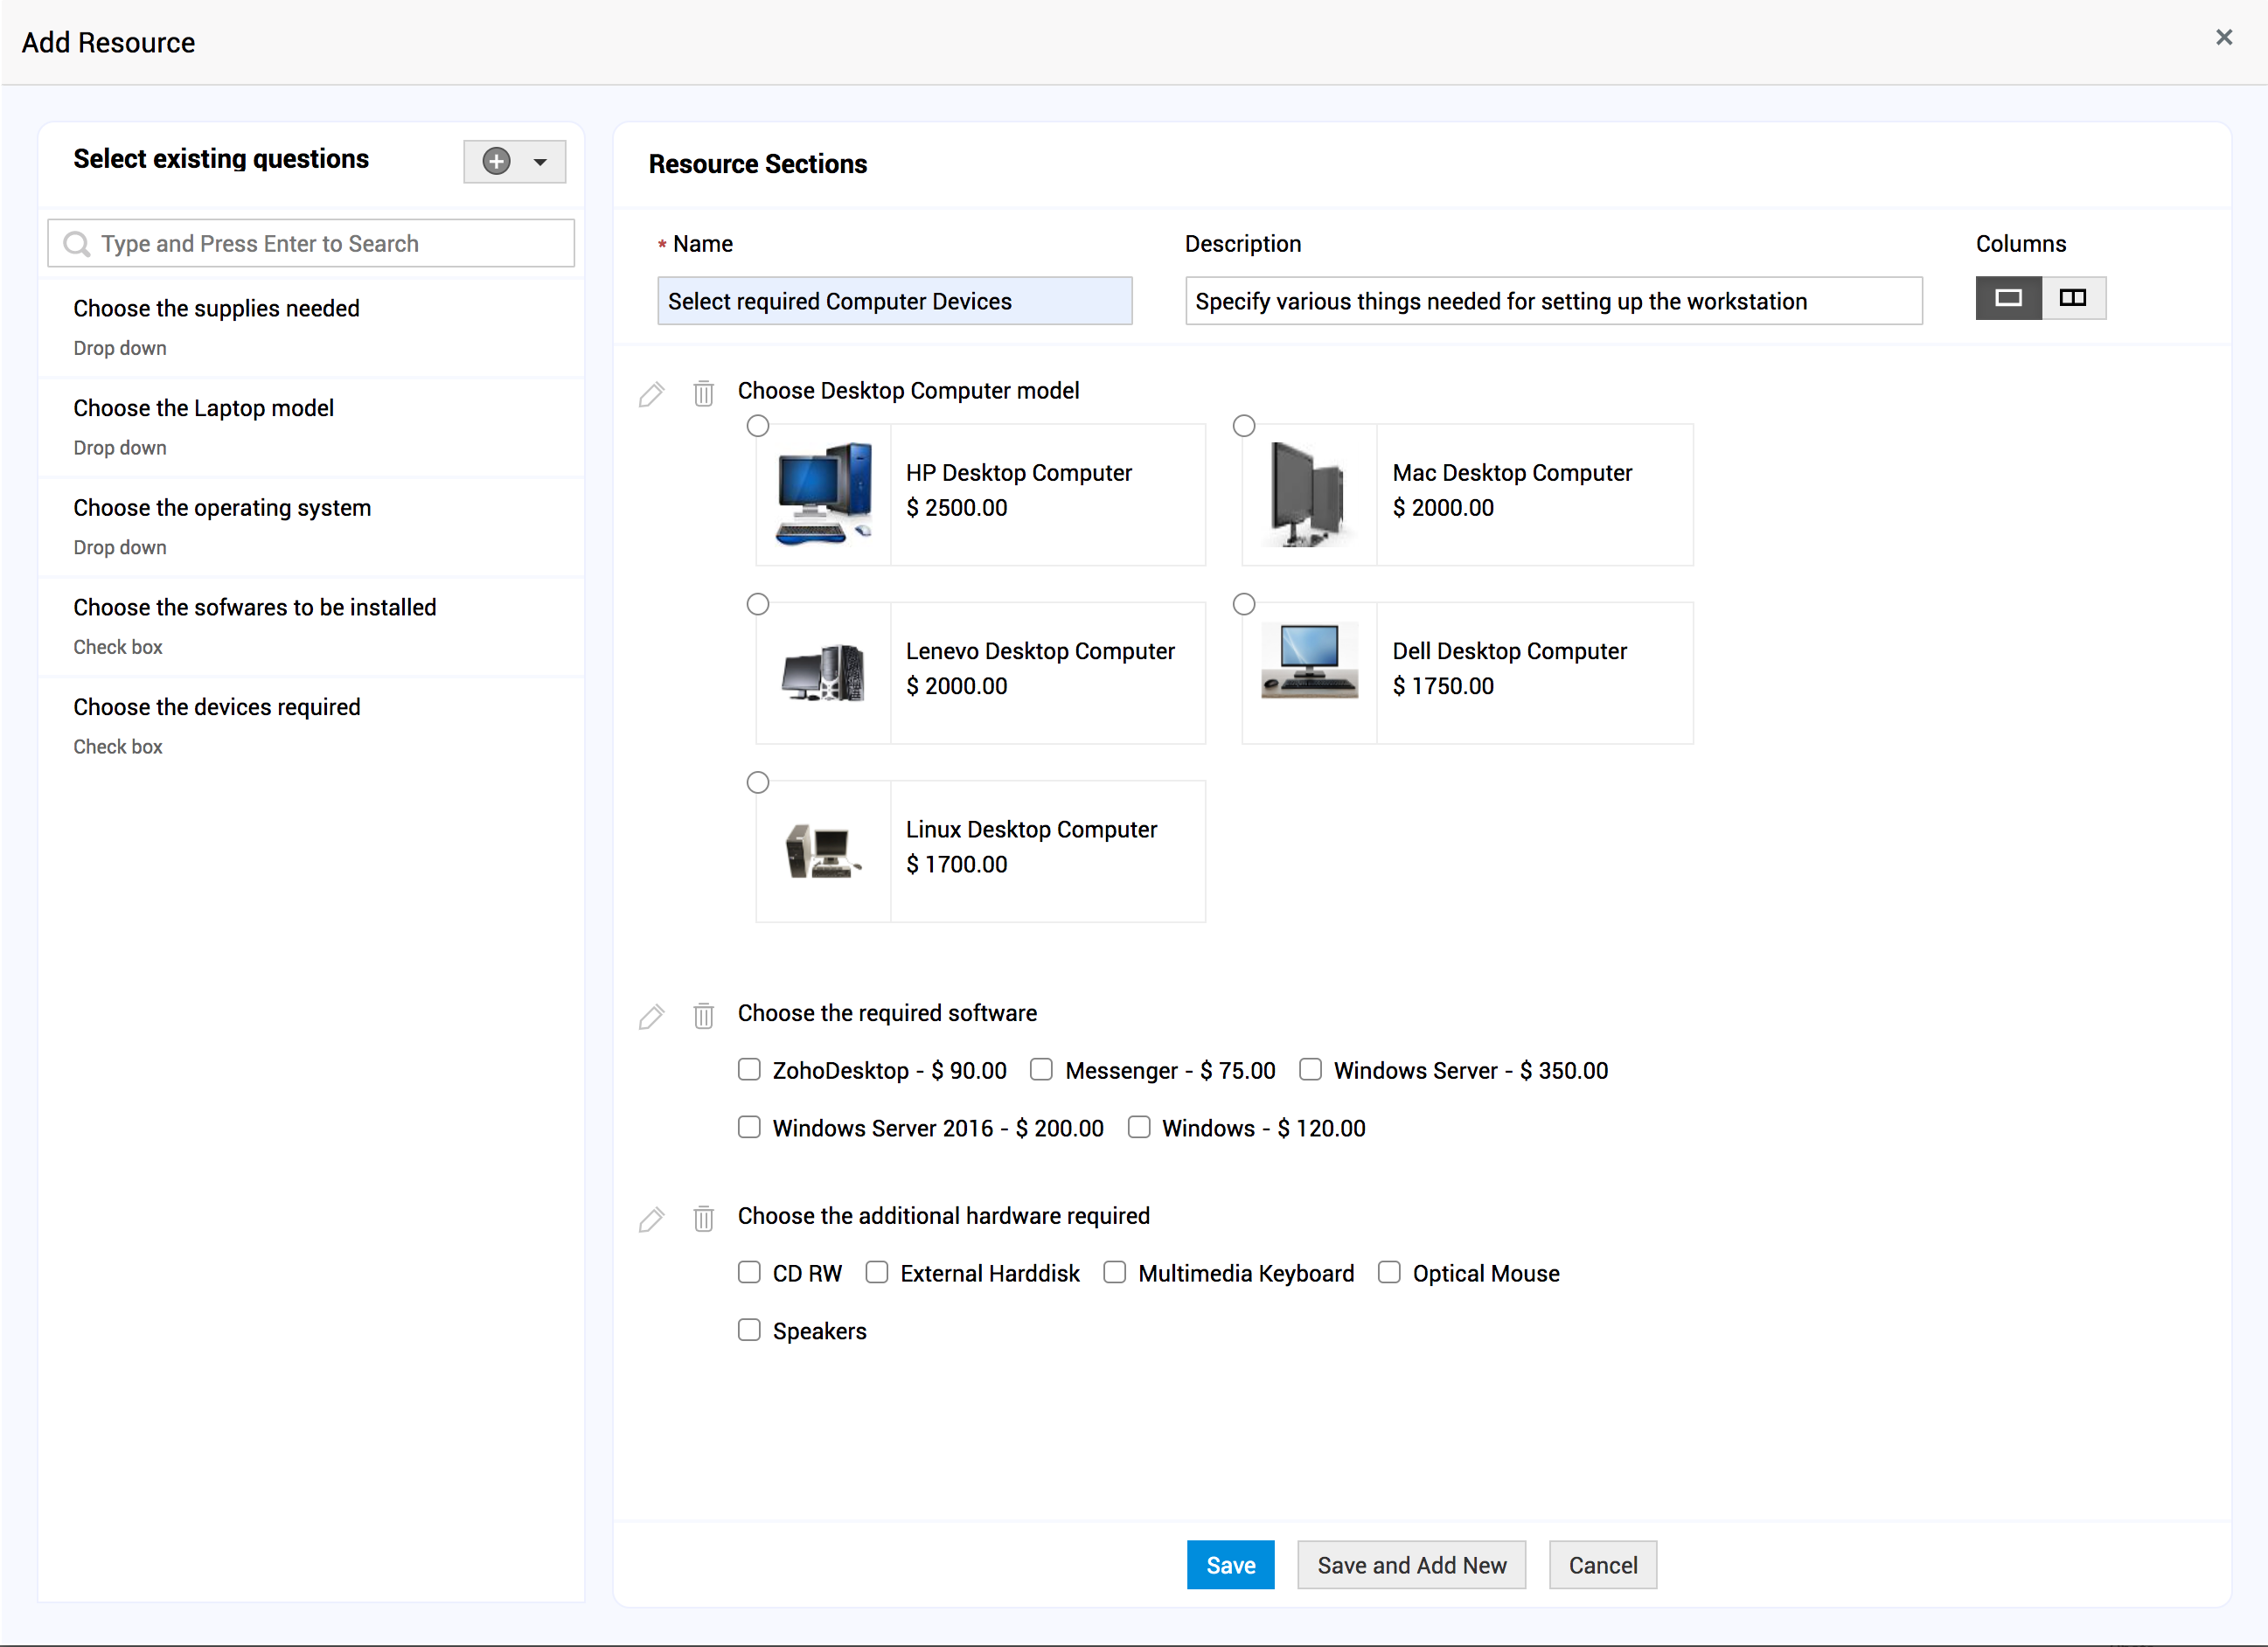Click the HP Desktop Computer label
Viewport: 2268px width, 1647px height.
pyautogui.click(x=1019, y=473)
